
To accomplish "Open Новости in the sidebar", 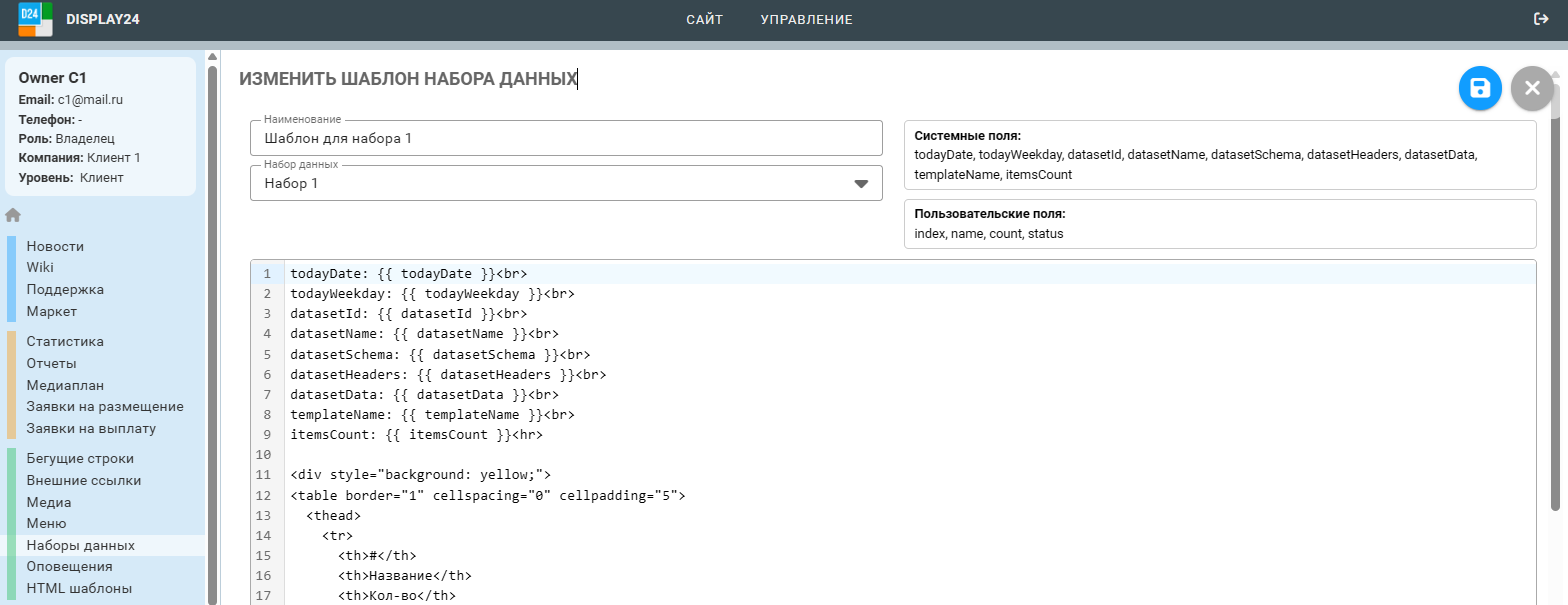I will 55,246.
